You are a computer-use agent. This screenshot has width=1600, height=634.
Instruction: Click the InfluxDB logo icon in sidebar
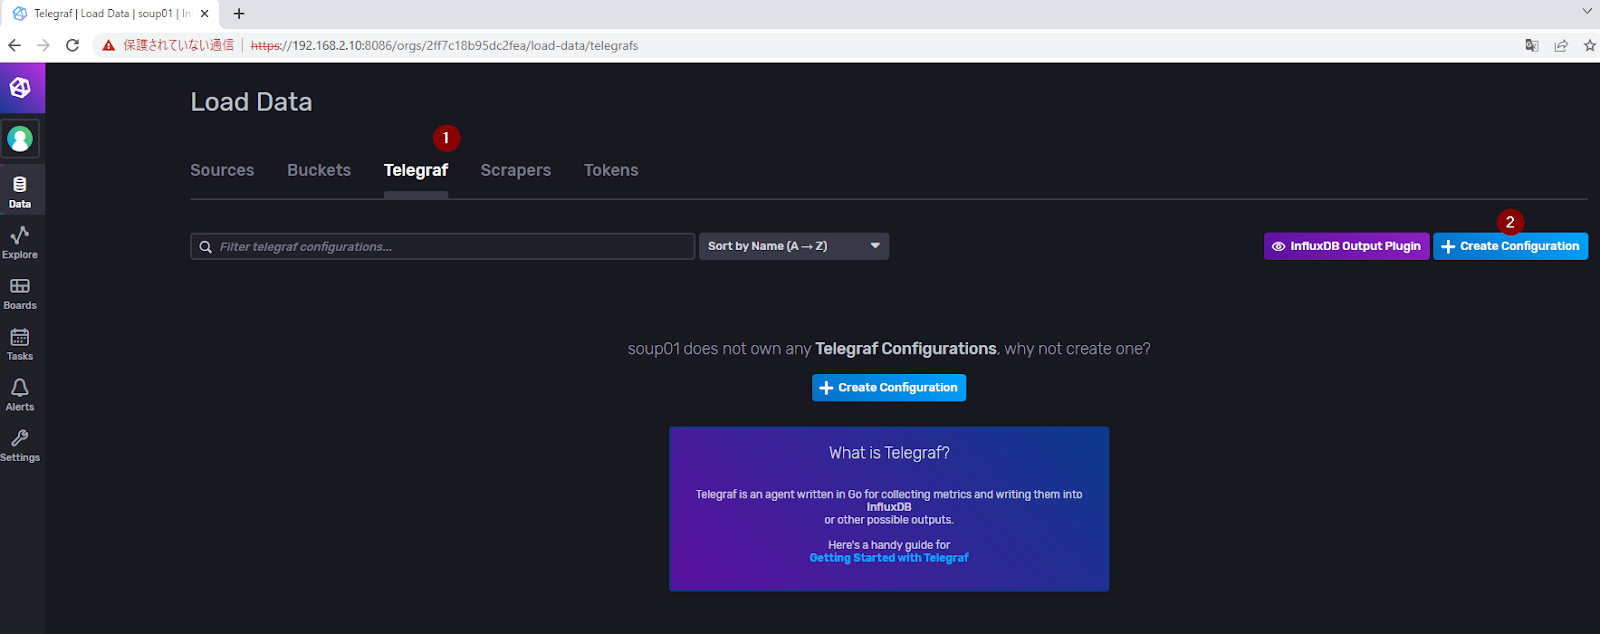pos(20,88)
